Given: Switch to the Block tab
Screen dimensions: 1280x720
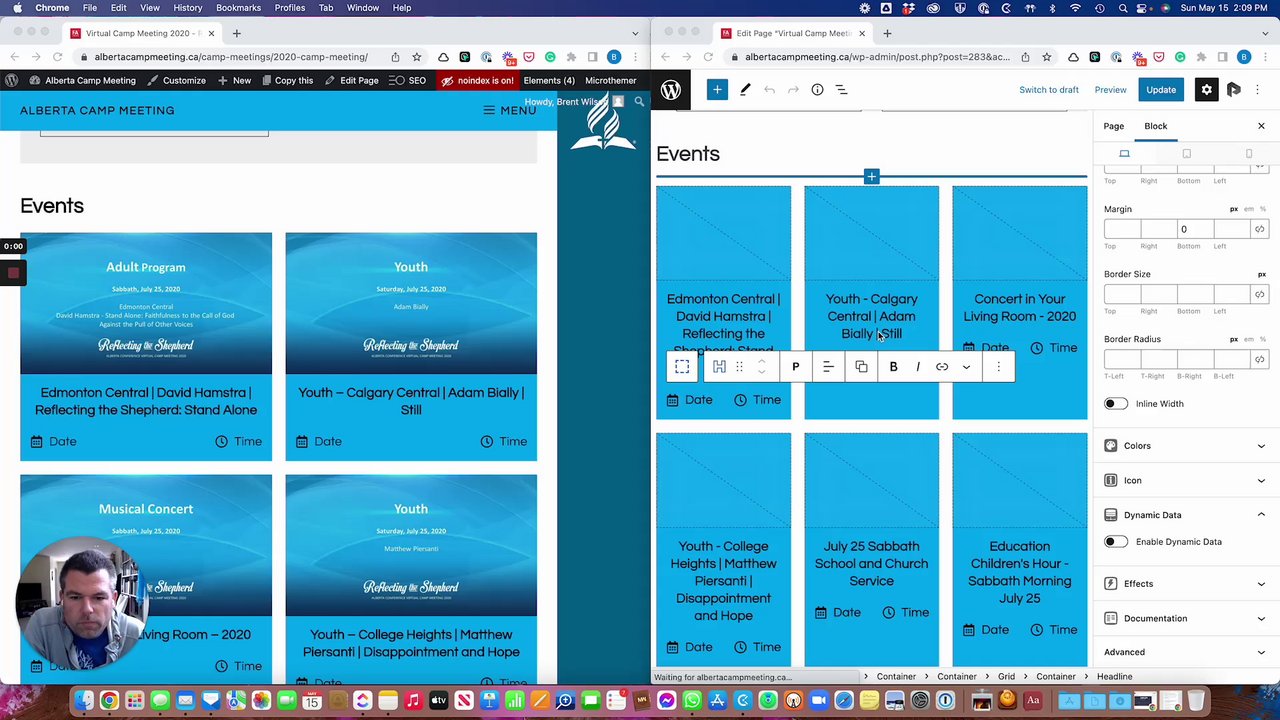Looking at the screenshot, I should (x=1156, y=126).
